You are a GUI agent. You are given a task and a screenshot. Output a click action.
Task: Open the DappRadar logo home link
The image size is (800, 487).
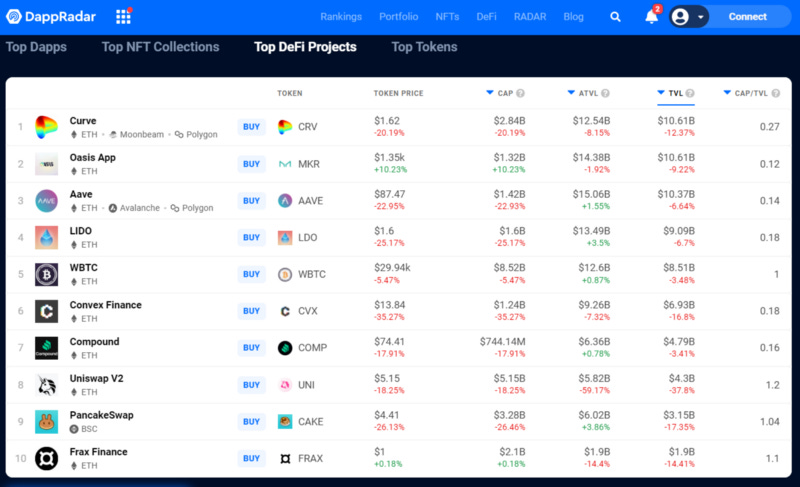[x=51, y=17]
